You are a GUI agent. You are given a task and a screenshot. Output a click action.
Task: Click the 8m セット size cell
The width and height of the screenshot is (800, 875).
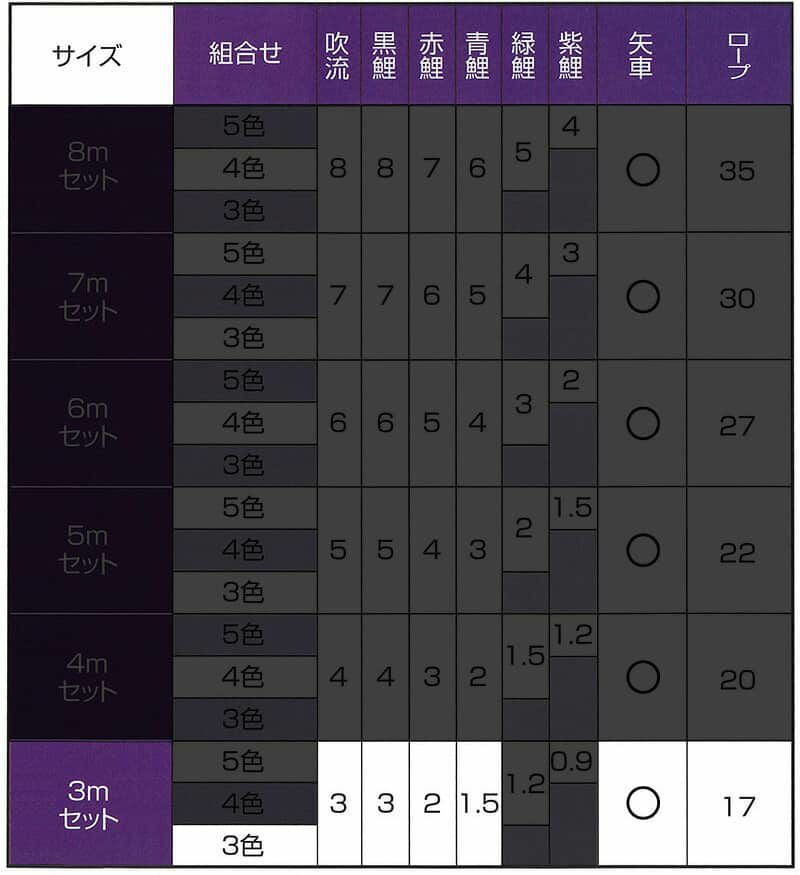pos(89,168)
